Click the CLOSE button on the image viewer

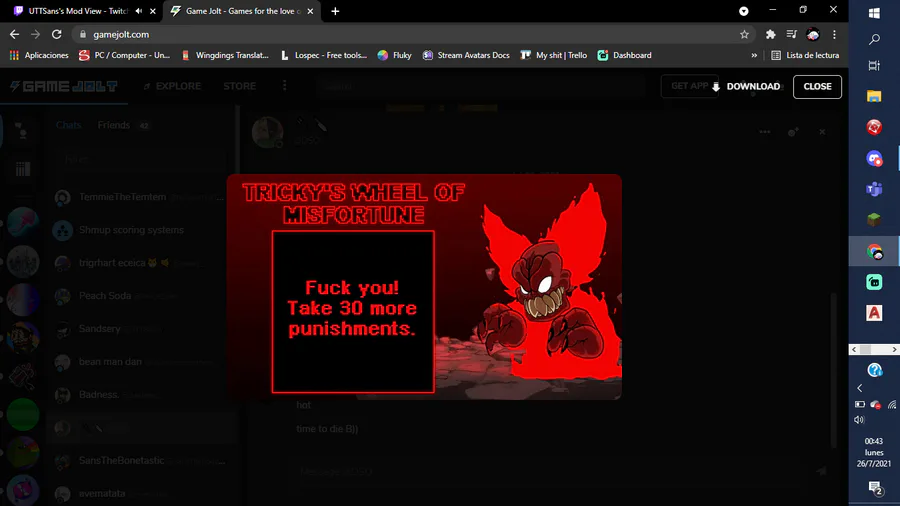click(817, 87)
